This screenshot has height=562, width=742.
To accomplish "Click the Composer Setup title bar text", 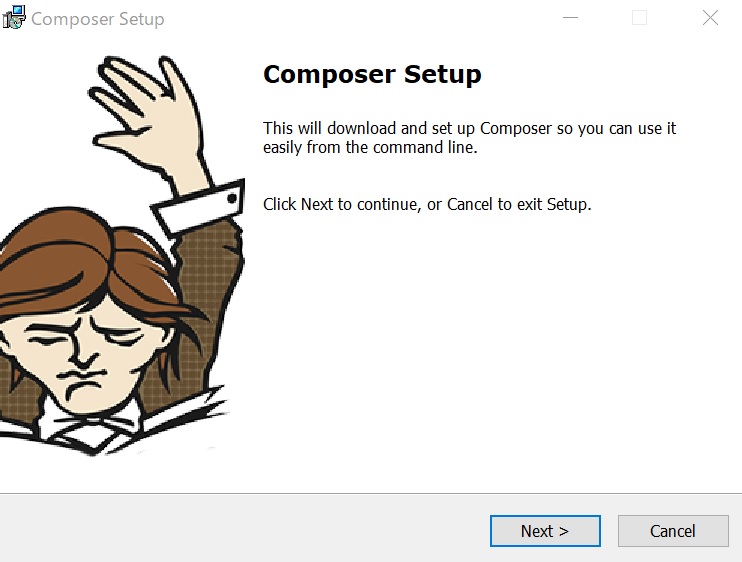I will 98,19.
